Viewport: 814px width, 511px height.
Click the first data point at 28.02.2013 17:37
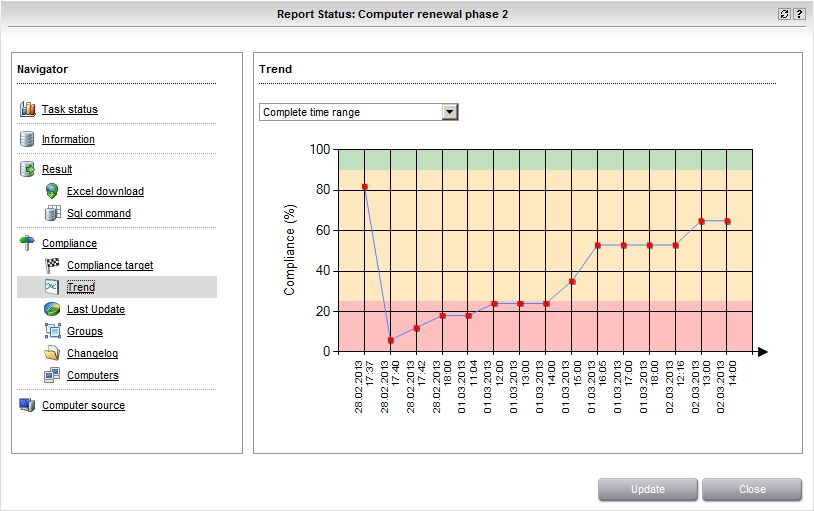365,186
